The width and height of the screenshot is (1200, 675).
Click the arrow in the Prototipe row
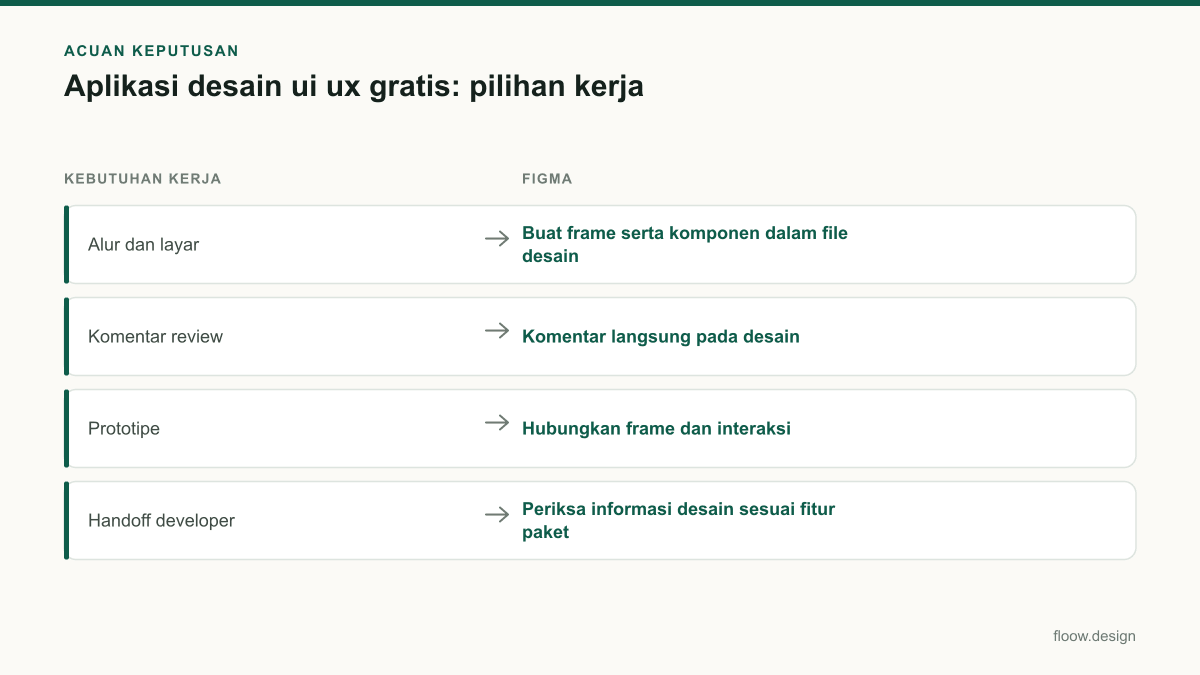pyautogui.click(x=497, y=422)
